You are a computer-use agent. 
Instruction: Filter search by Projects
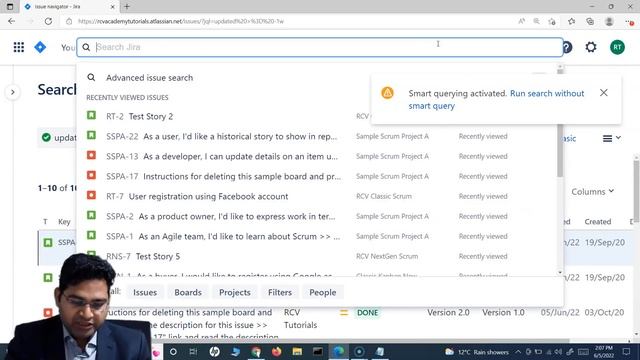235,292
